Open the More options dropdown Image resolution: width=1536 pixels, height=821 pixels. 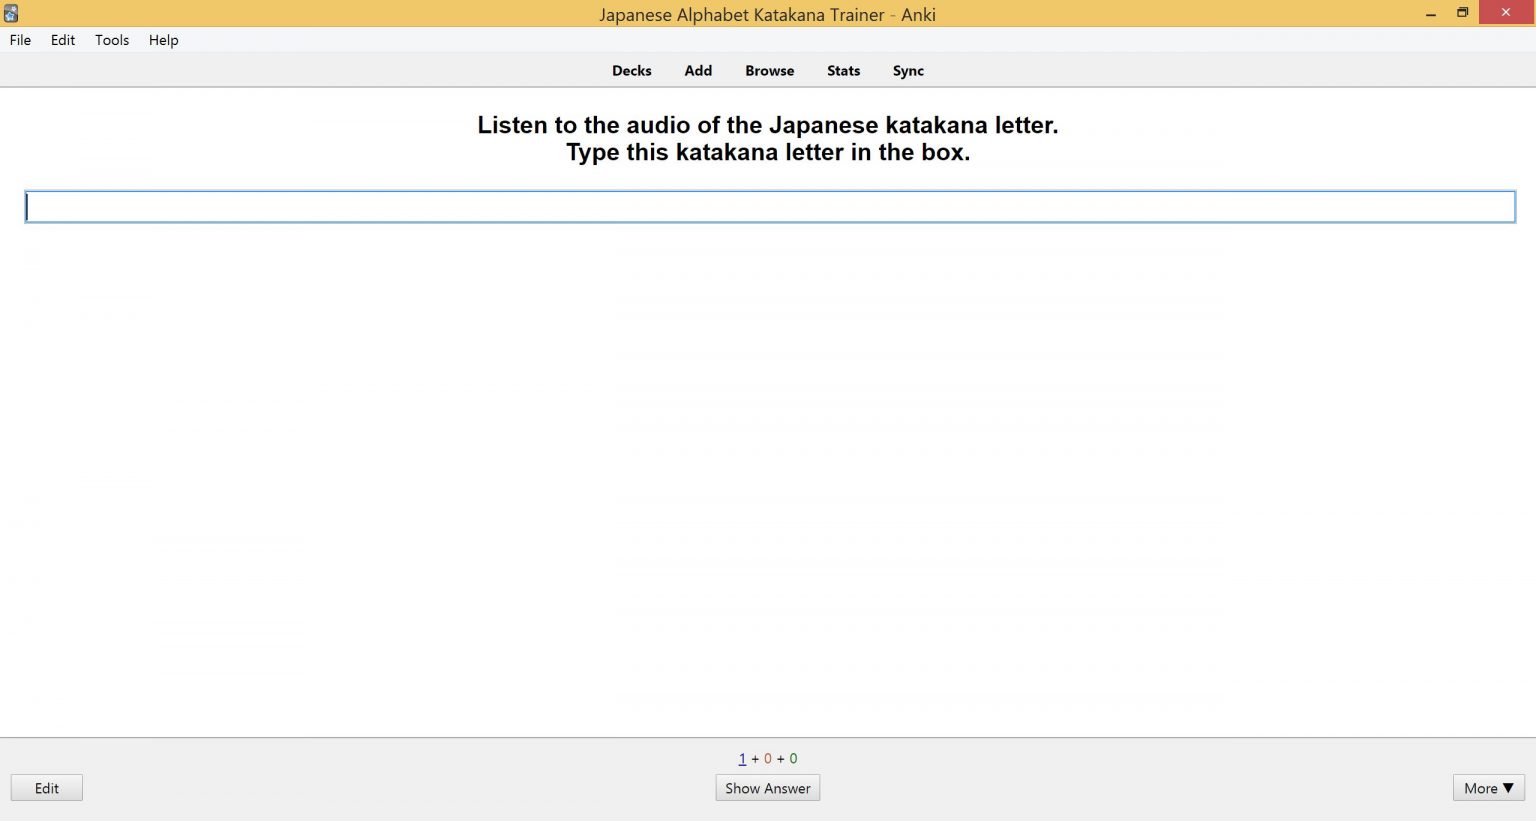coord(1487,788)
